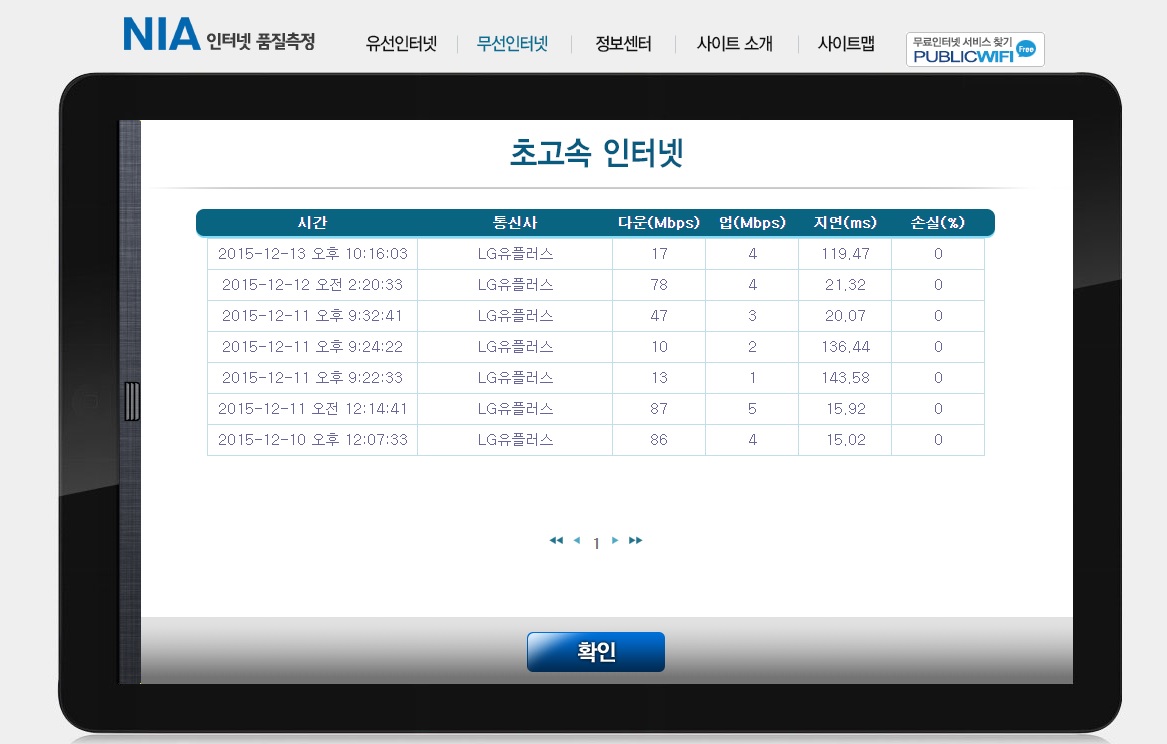Screen dimensions: 1167x744
Task: Click the NIA 인터넷 품질측정 logo
Action: click(219, 35)
